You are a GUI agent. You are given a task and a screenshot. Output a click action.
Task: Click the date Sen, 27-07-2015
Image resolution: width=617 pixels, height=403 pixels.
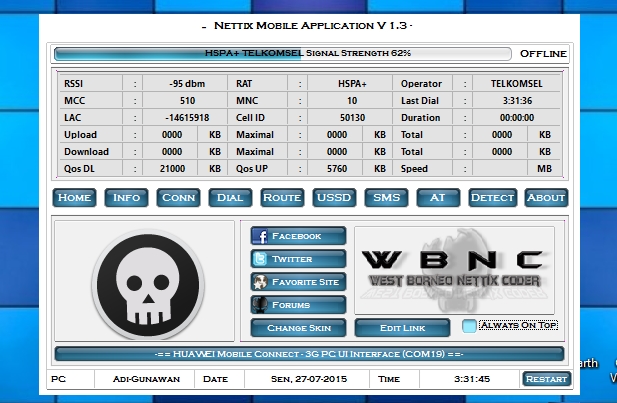pyautogui.click(x=309, y=379)
